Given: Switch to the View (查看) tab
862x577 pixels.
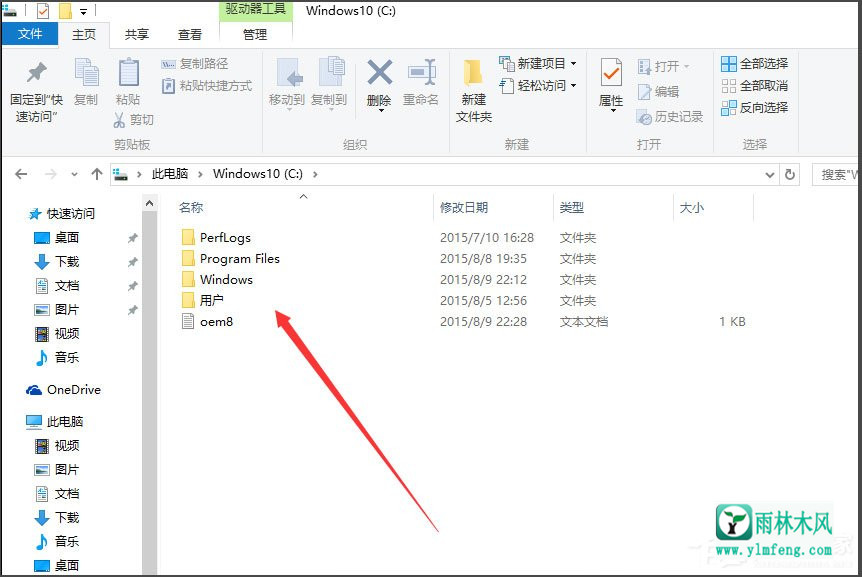Looking at the screenshot, I should click(190, 35).
